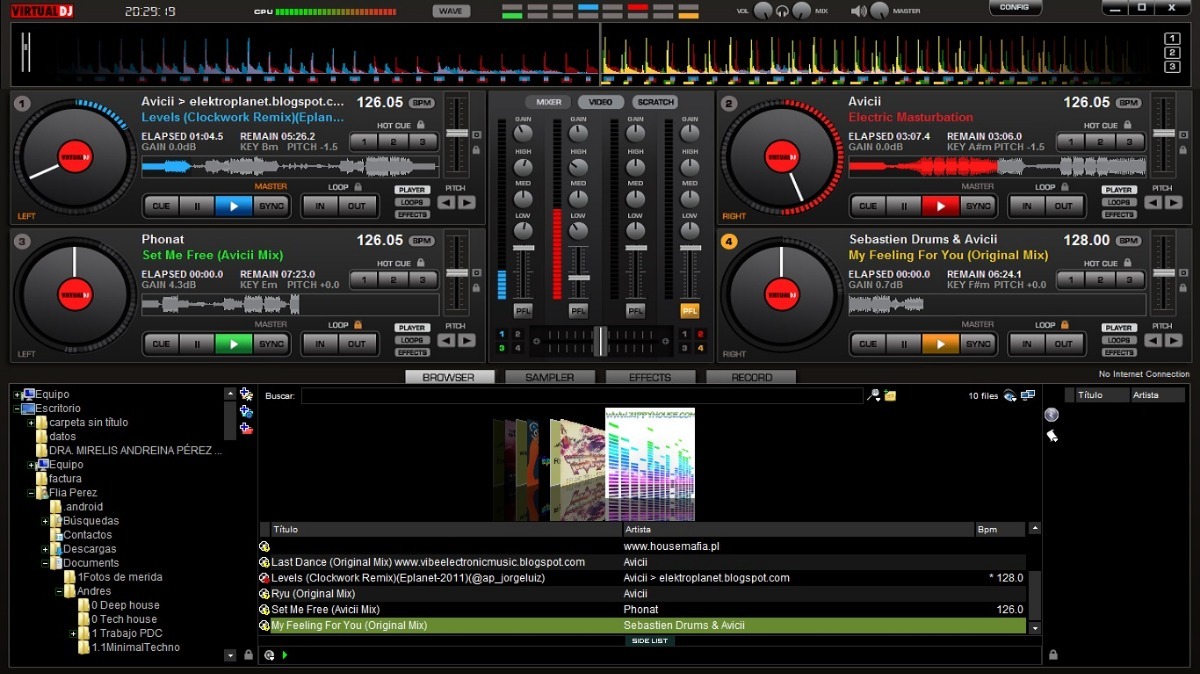The height and width of the screenshot is (674, 1200).
Task: Select the BROWSER tab
Action: (x=449, y=377)
